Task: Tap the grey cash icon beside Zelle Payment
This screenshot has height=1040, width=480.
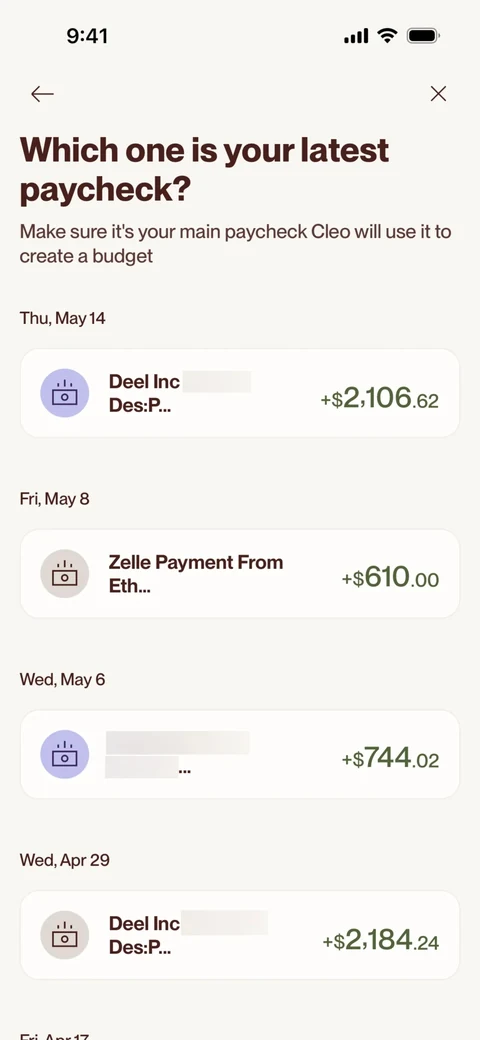Action: (x=64, y=574)
